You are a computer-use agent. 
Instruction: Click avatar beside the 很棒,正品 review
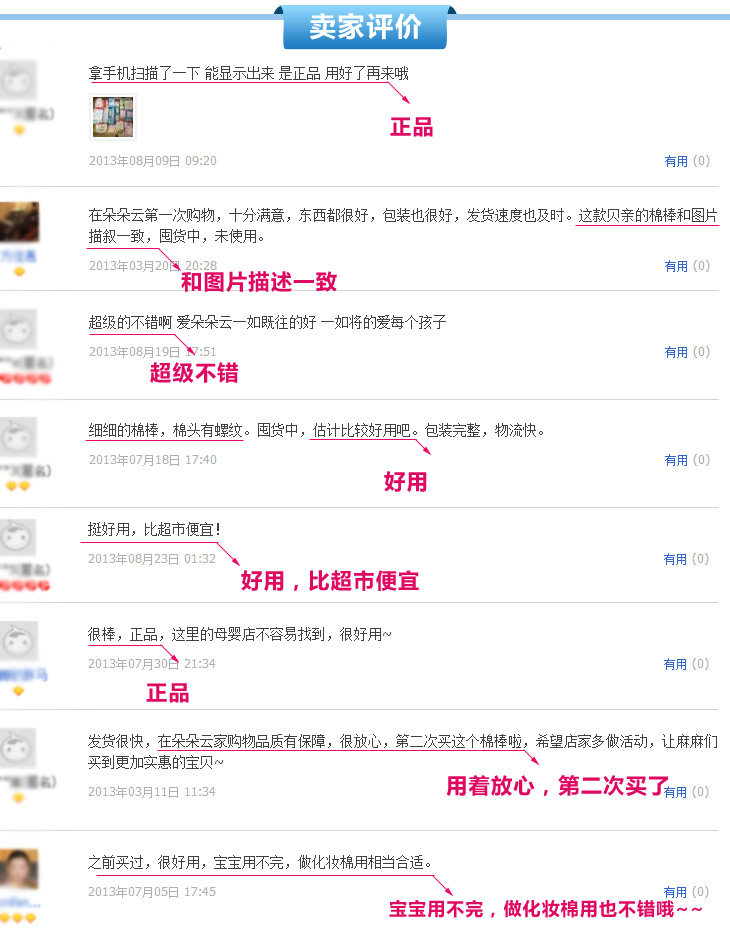coord(18,641)
